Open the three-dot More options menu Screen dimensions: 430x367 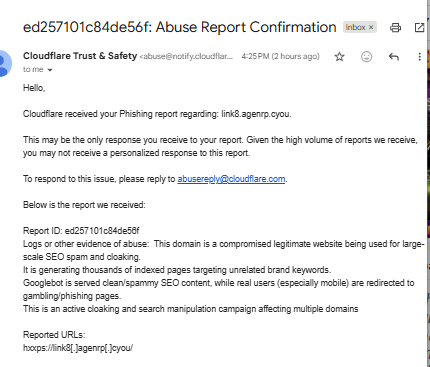(419, 57)
